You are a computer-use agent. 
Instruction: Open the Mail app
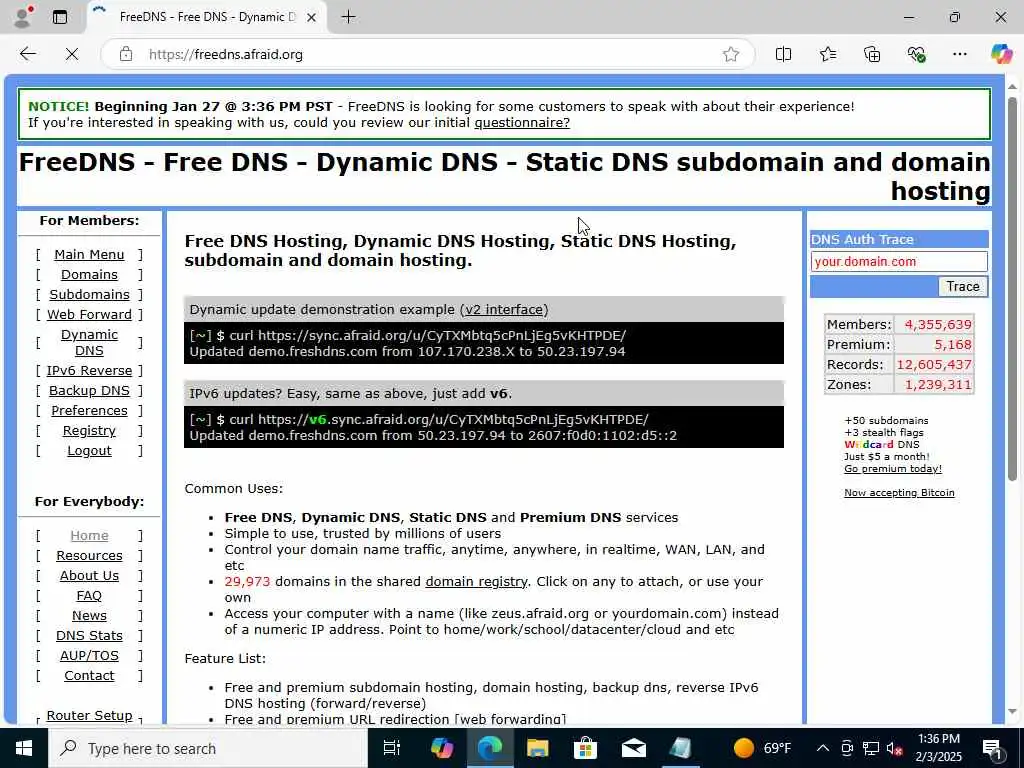pyautogui.click(x=633, y=748)
